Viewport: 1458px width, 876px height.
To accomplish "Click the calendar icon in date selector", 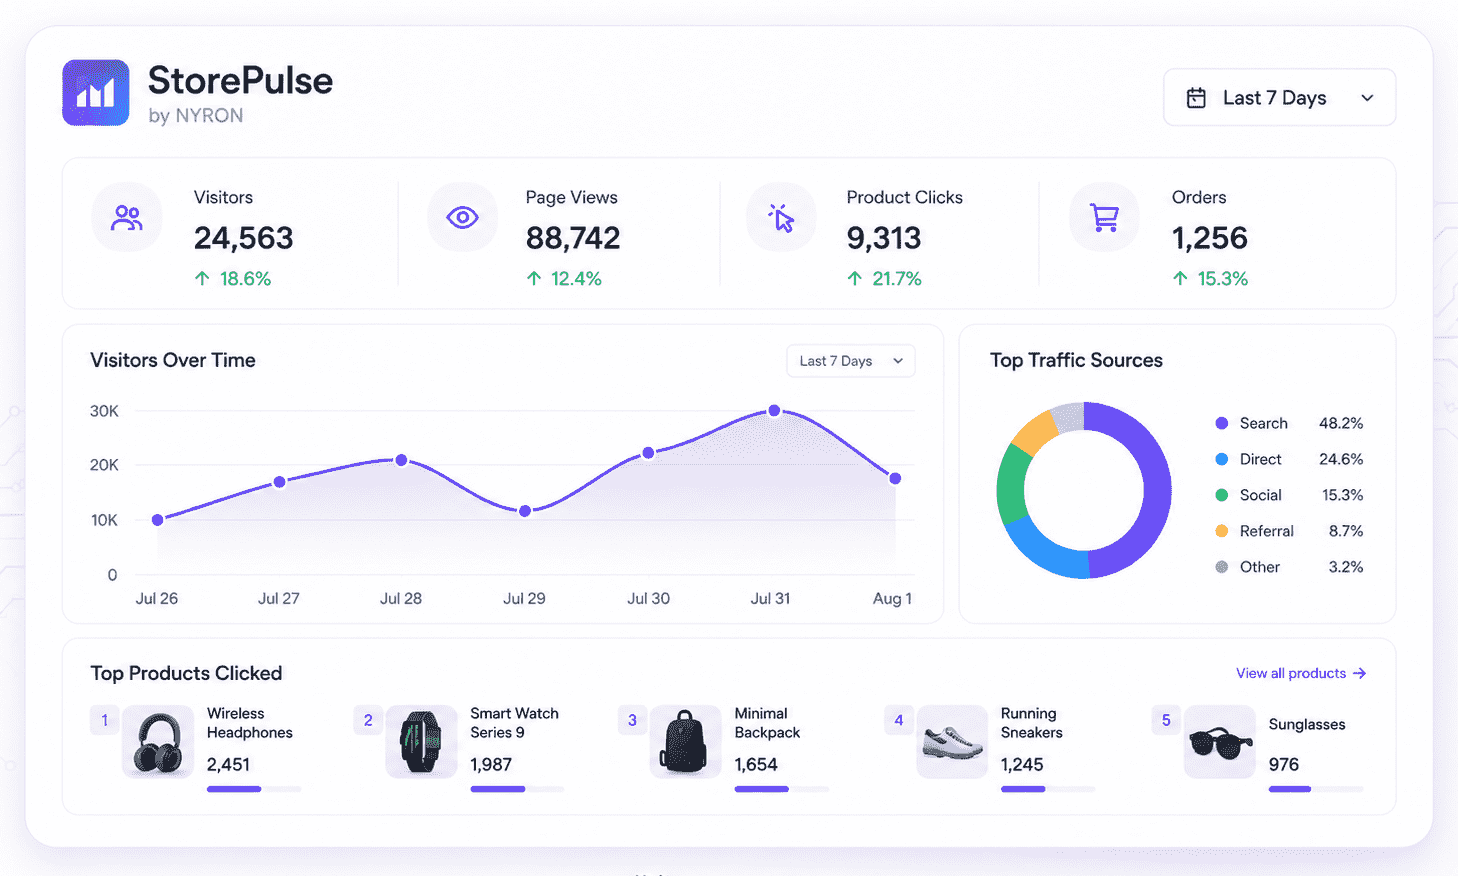I will coord(1196,98).
